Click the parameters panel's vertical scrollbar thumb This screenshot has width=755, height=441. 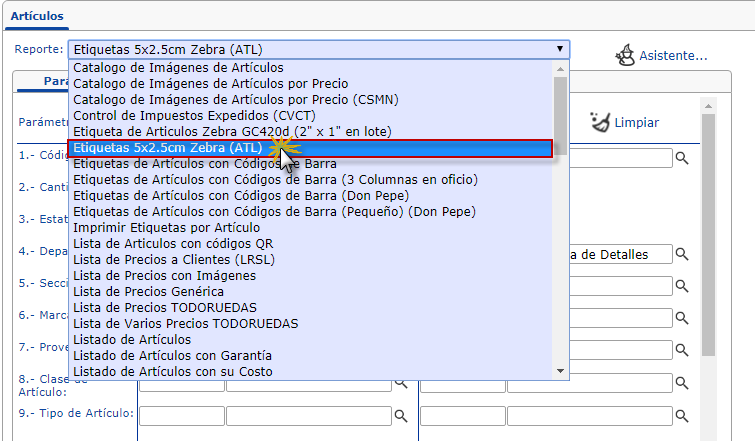pyautogui.click(x=708, y=230)
